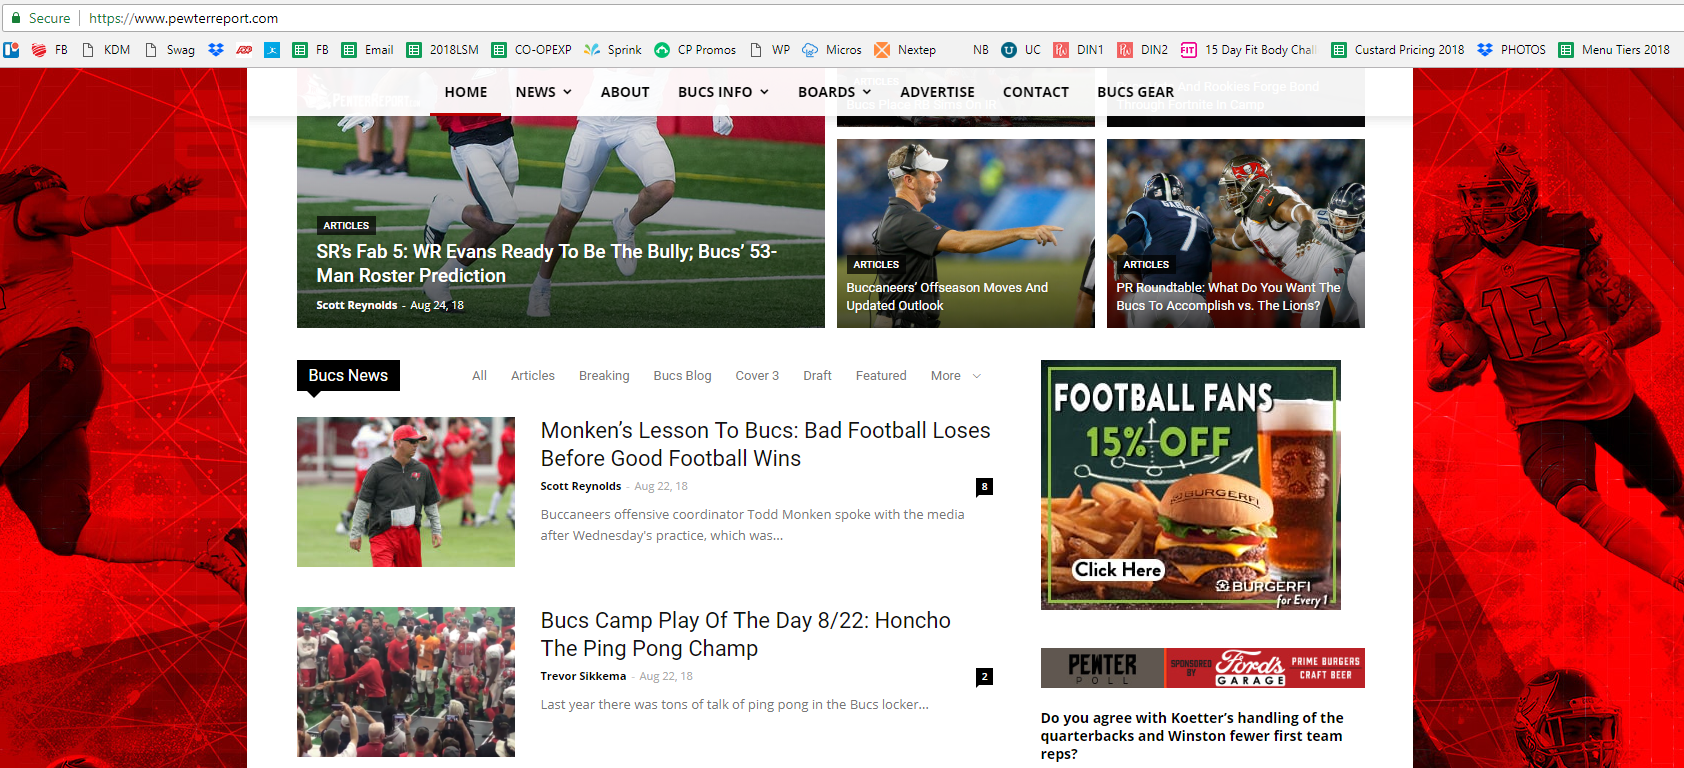This screenshot has height=768, width=1684.
Task: Open Monken's Lesson To Bucs headline
Action: pyautogui.click(x=765, y=444)
